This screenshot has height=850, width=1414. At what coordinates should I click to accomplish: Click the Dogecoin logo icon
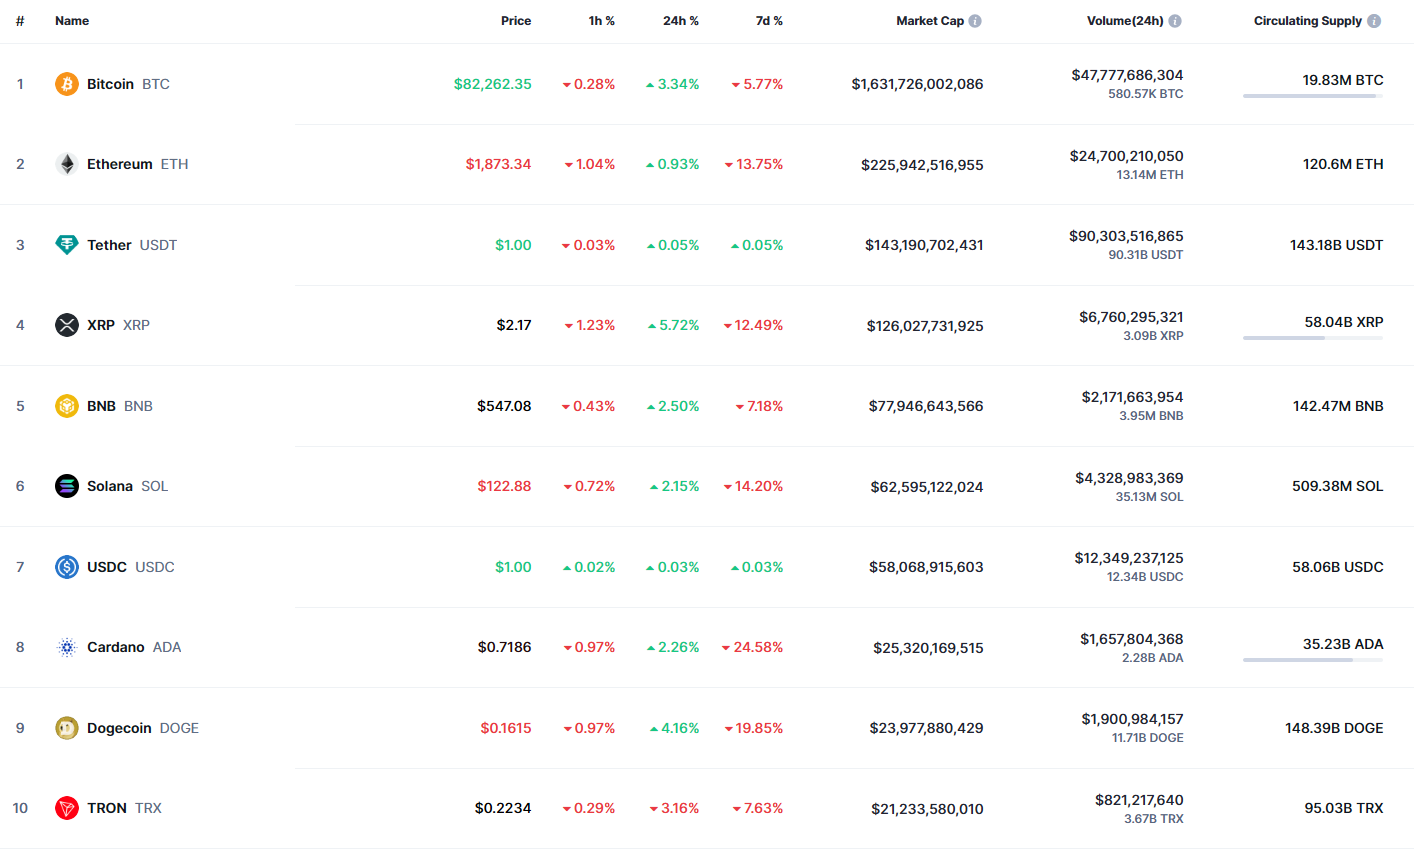(x=67, y=728)
